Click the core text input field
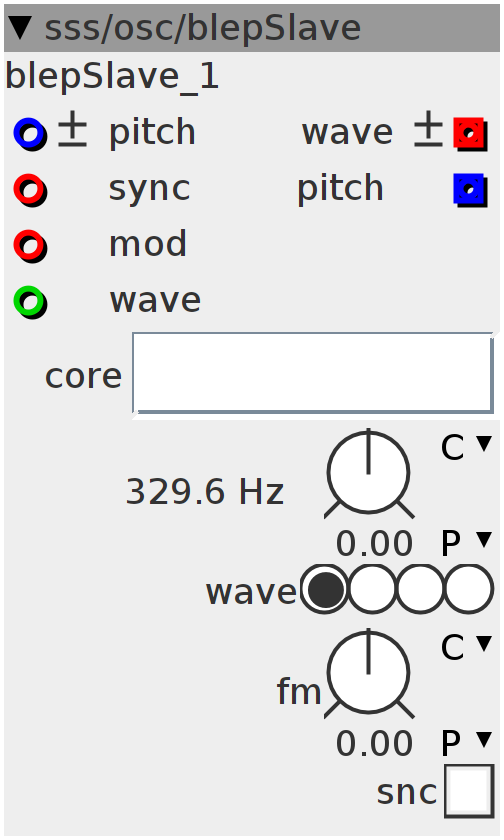 coord(313,373)
